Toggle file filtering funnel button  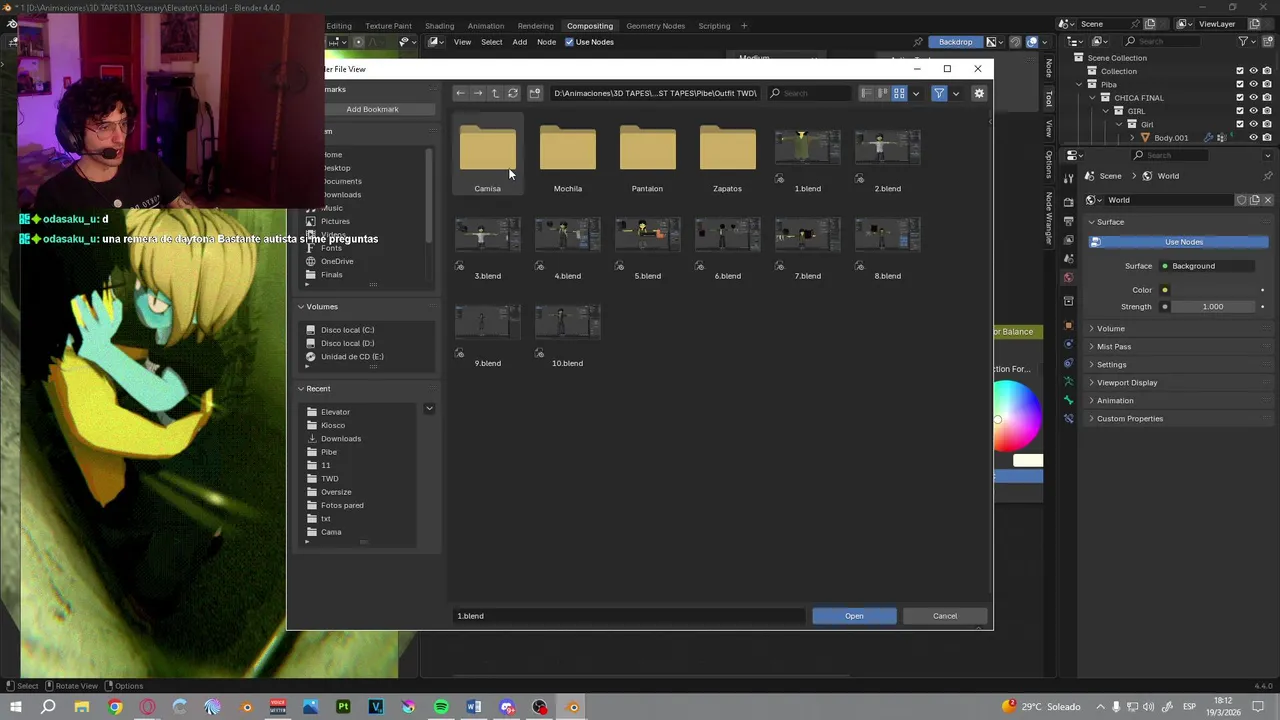(939, 93)
